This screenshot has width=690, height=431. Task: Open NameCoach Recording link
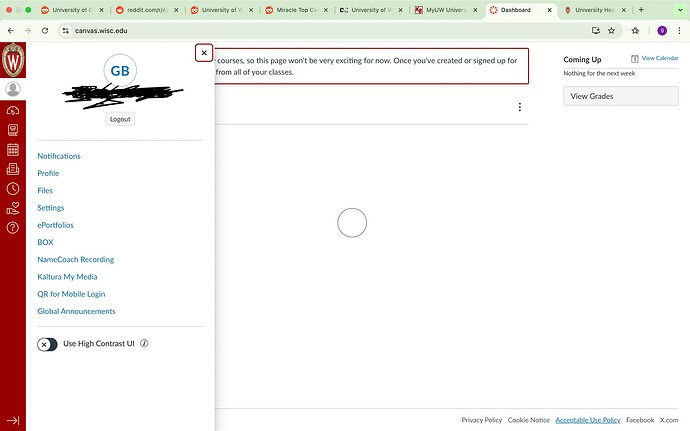(76, 259)
